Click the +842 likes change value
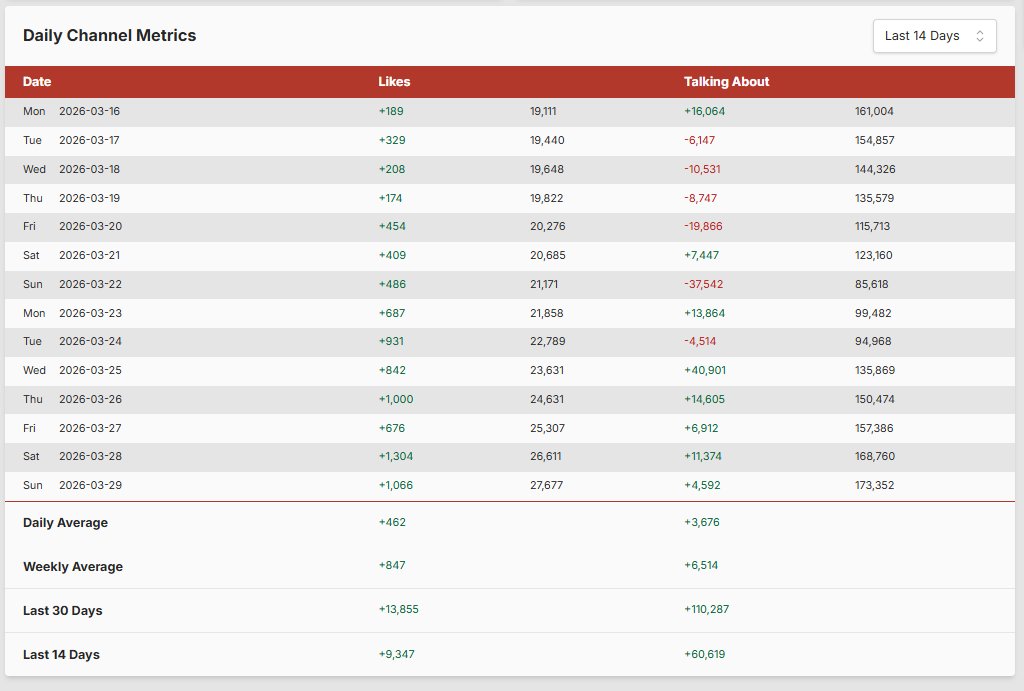 tap(392, 370)
